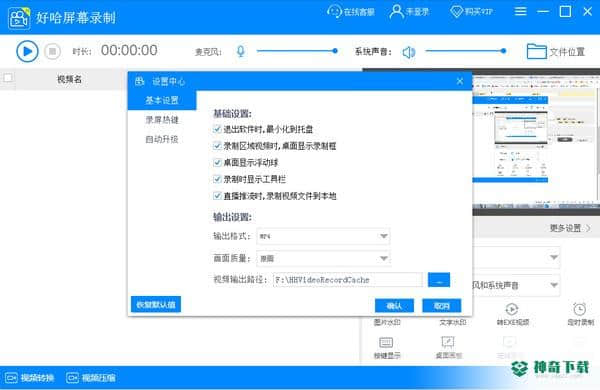Open the 文件位置 folder icon
The image size is (600, 390).
[536, 51]
